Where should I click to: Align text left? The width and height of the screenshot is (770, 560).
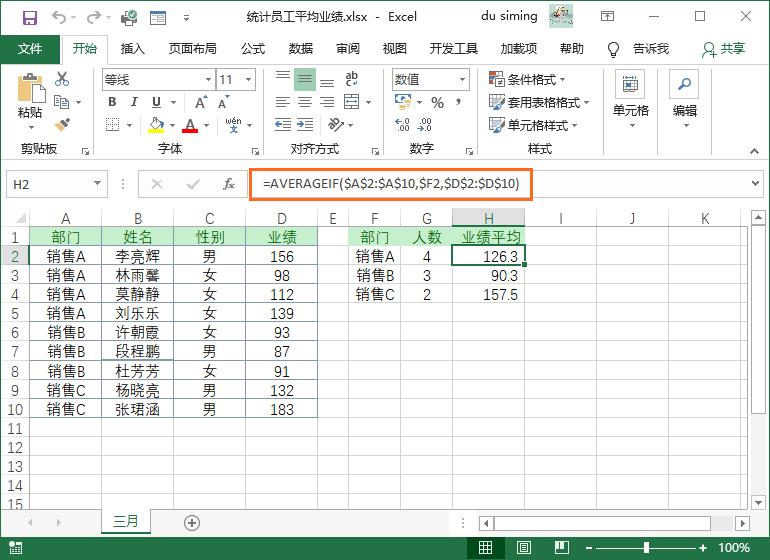[x=282, y=102]
